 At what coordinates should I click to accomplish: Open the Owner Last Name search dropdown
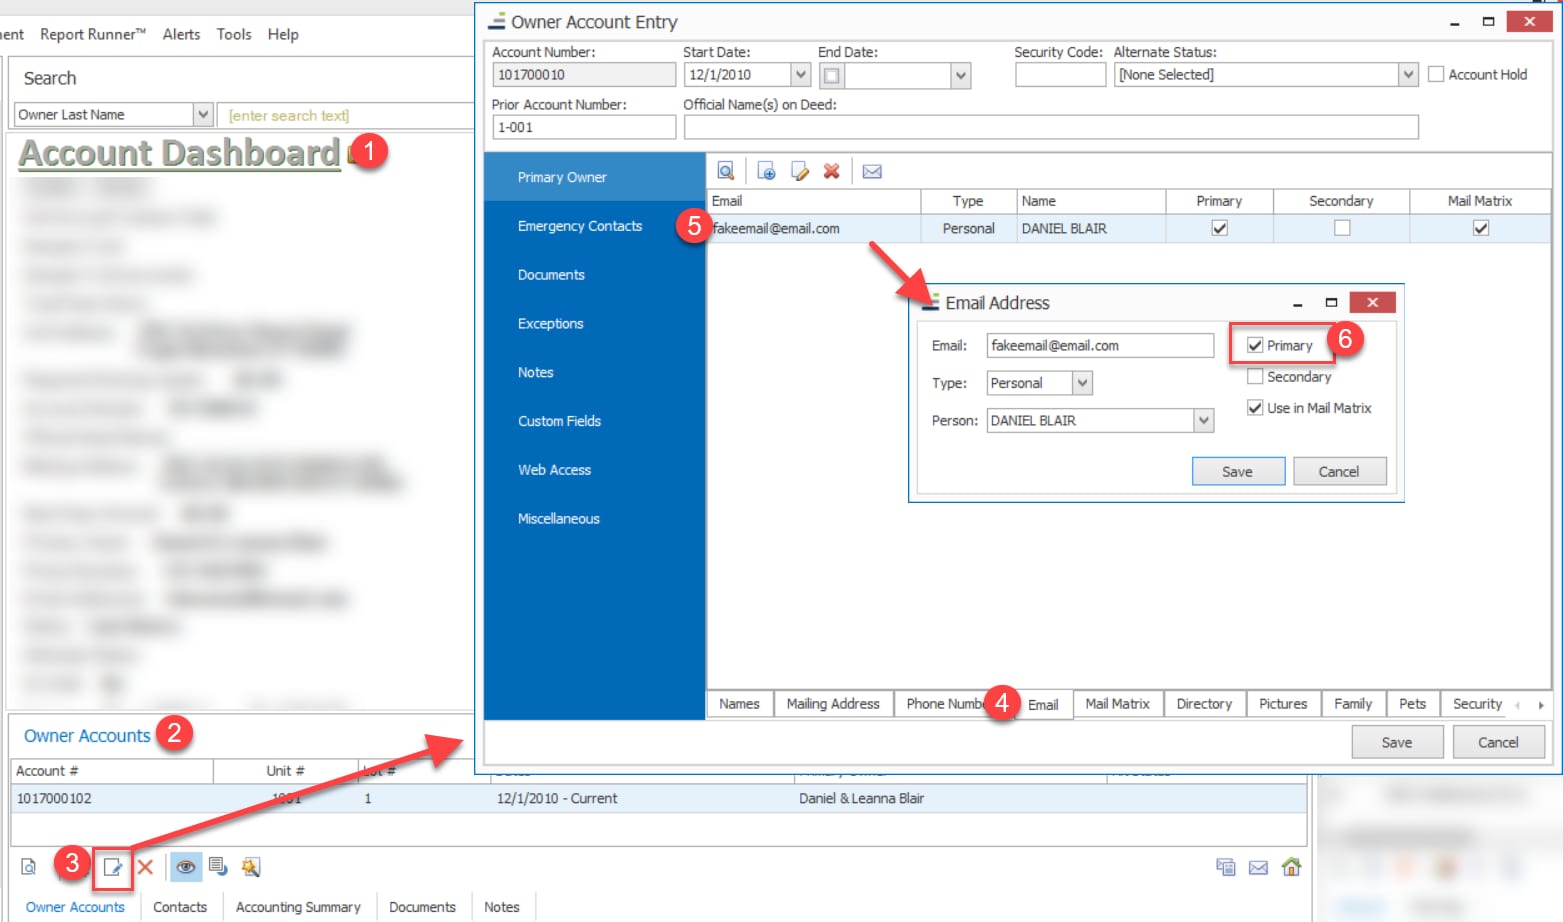tap(203, 115)
